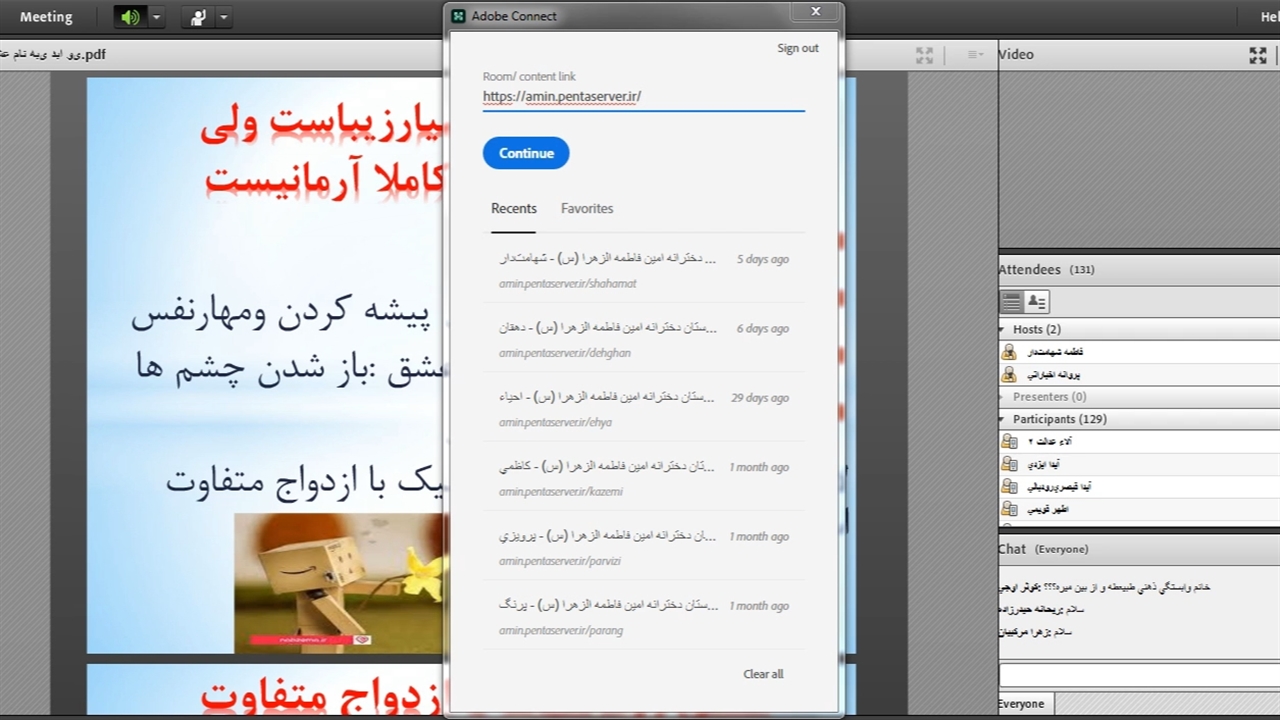Open the raise hand status dropdown arrow
Screen dimensions: 1280x720
[x=224, y=17]
